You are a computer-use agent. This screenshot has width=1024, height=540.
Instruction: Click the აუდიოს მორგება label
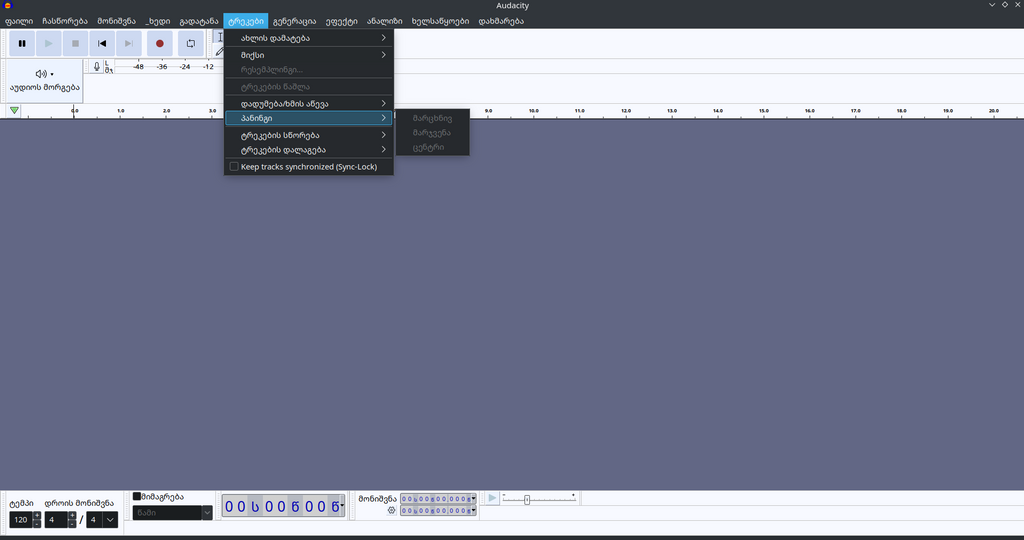(44, 87)
